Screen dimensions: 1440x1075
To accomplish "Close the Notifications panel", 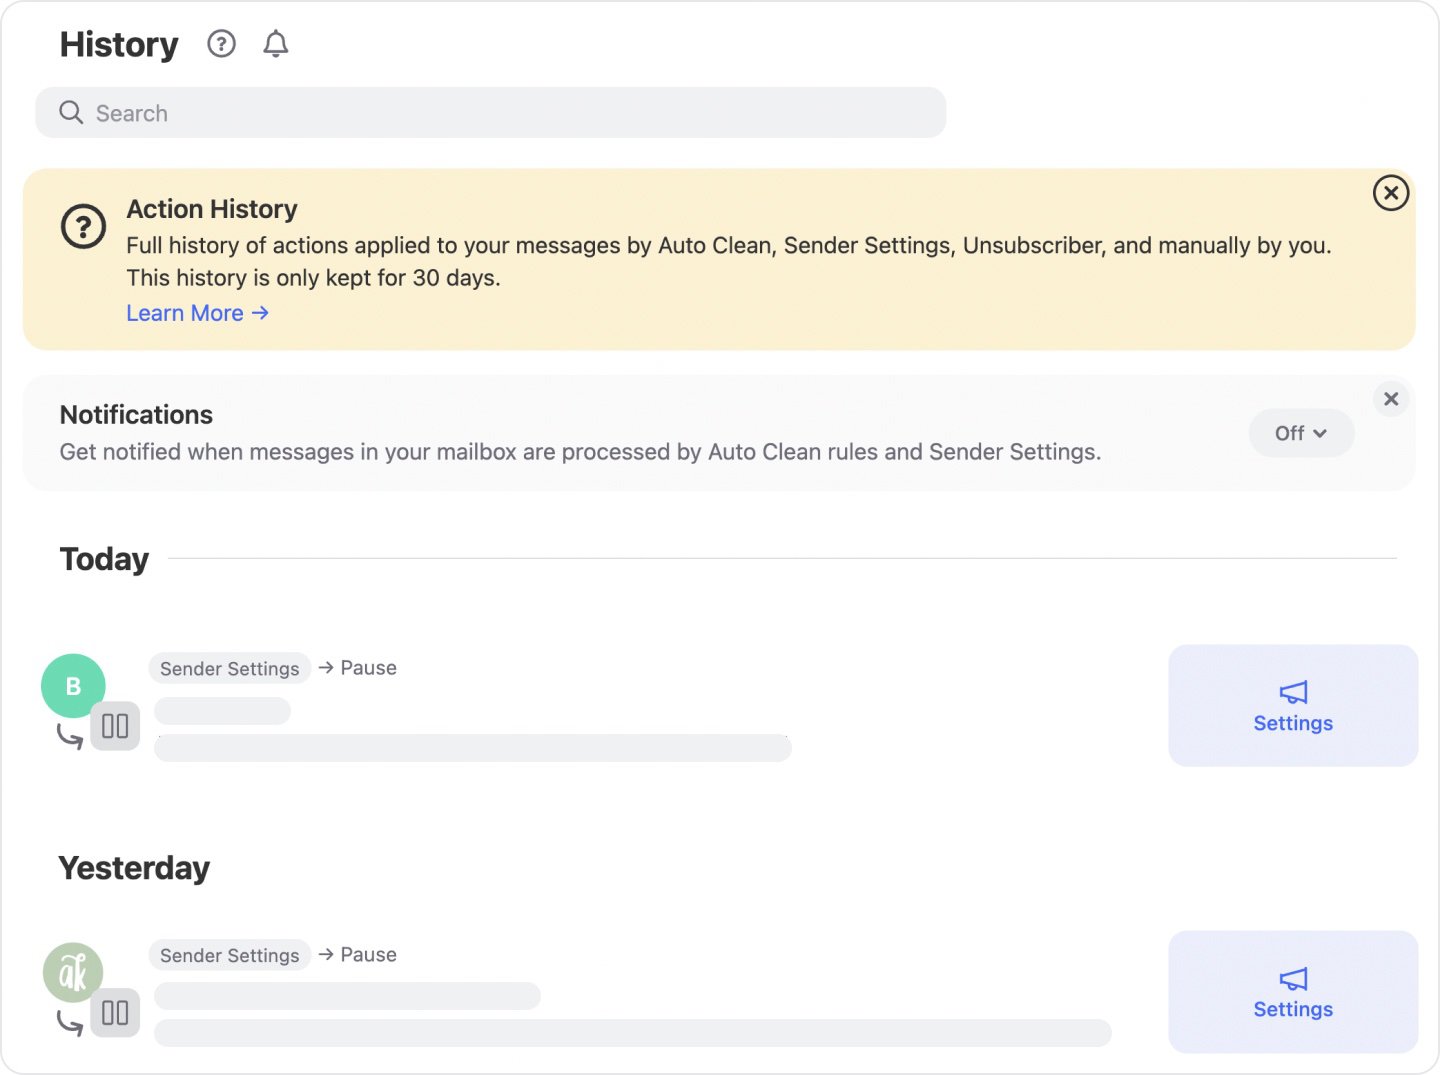I will pyautogui.click(x=1390, y=399).
